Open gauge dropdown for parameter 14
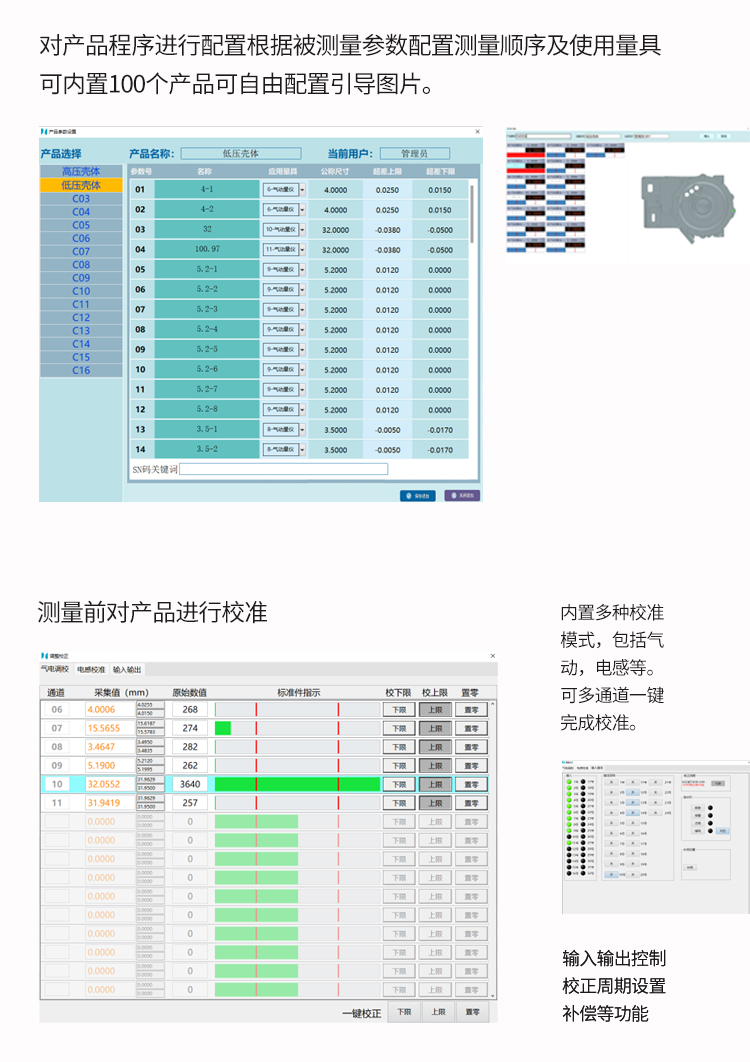The image size is (750, 1062). coord(302,450)
